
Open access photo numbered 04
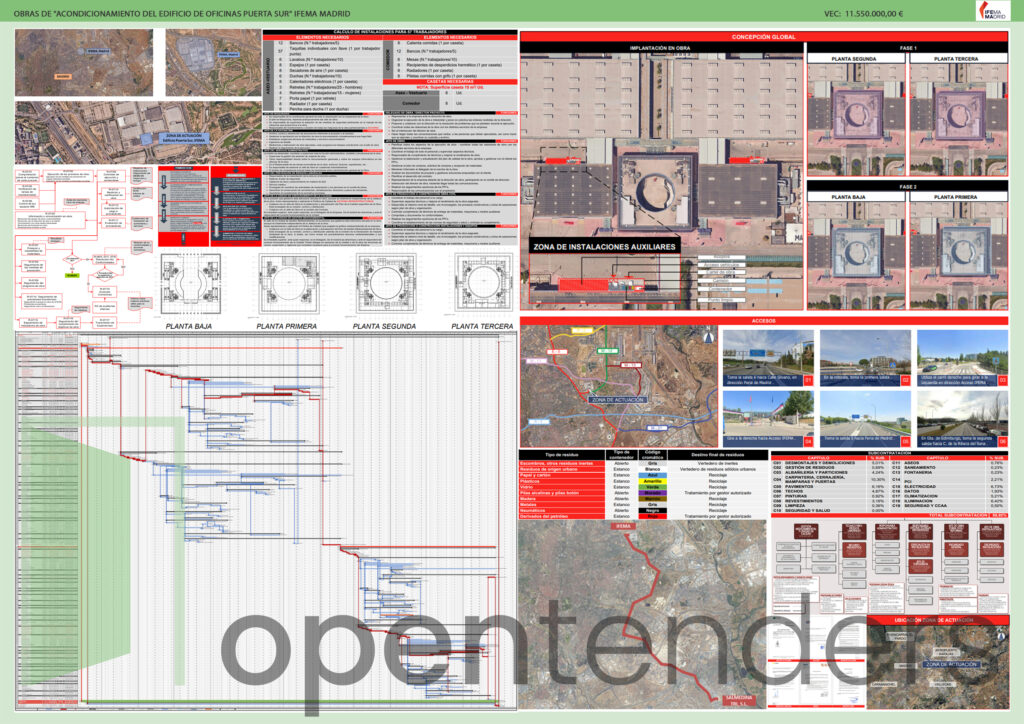(x=768, y=418)
